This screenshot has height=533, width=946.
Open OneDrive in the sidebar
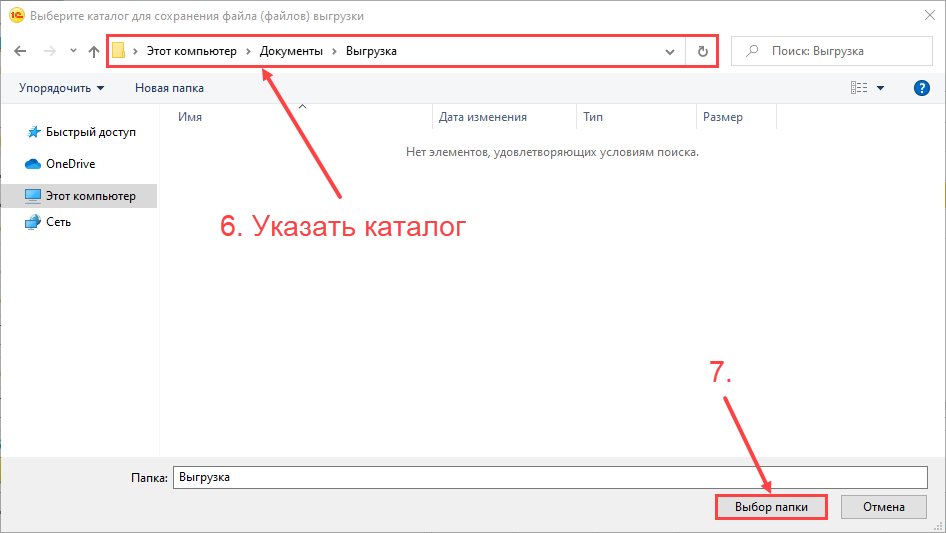coord(71,164)
